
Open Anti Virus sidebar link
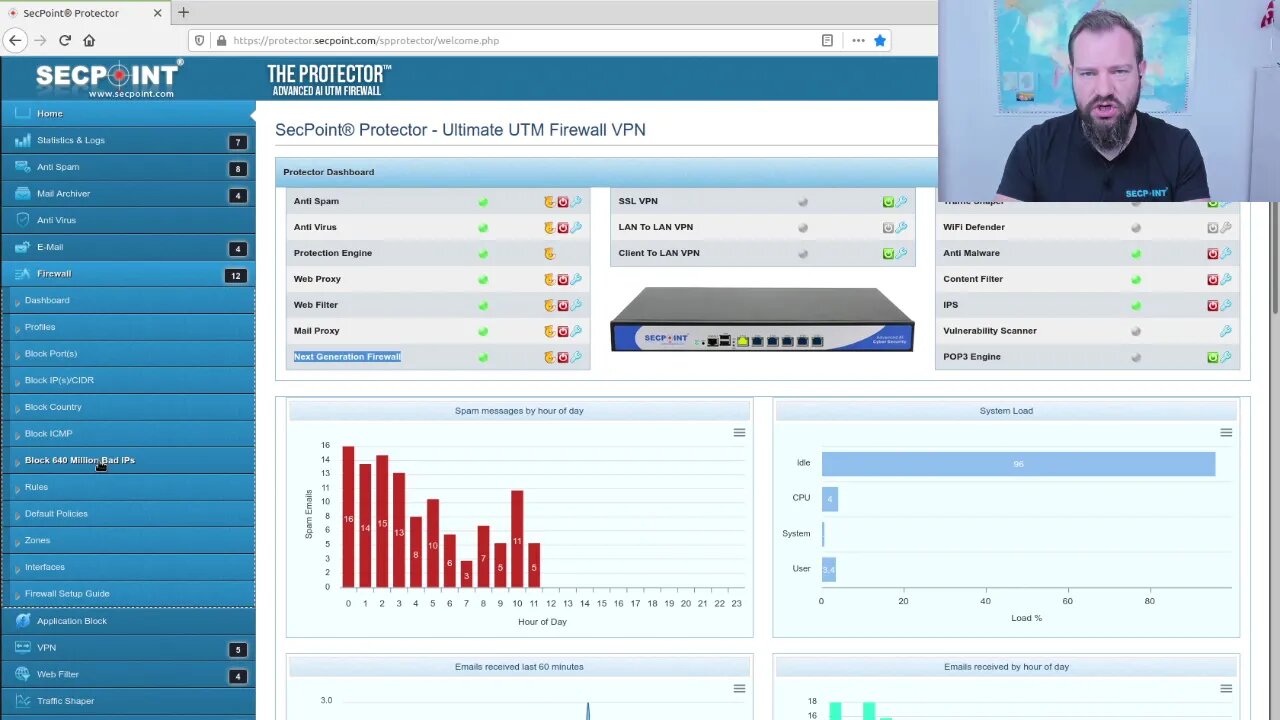click(x=128, y=220)
